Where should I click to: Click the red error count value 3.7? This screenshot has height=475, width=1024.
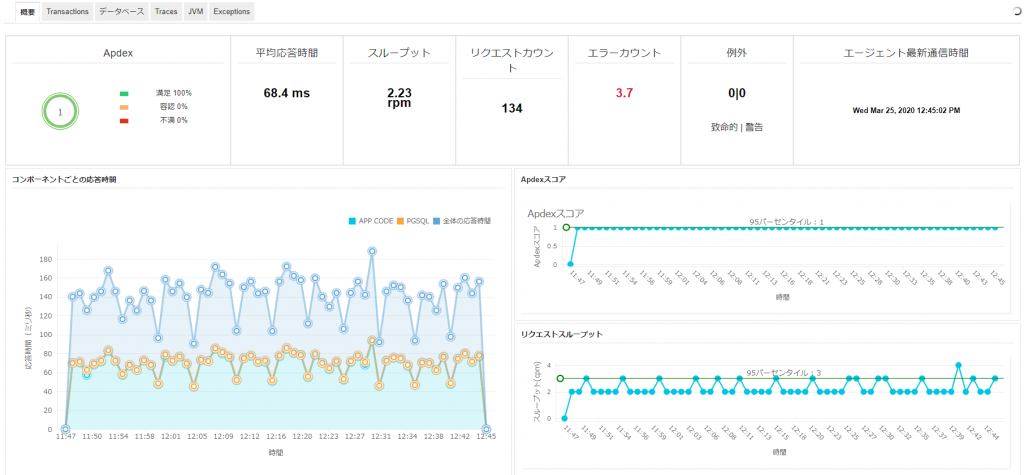624,93
